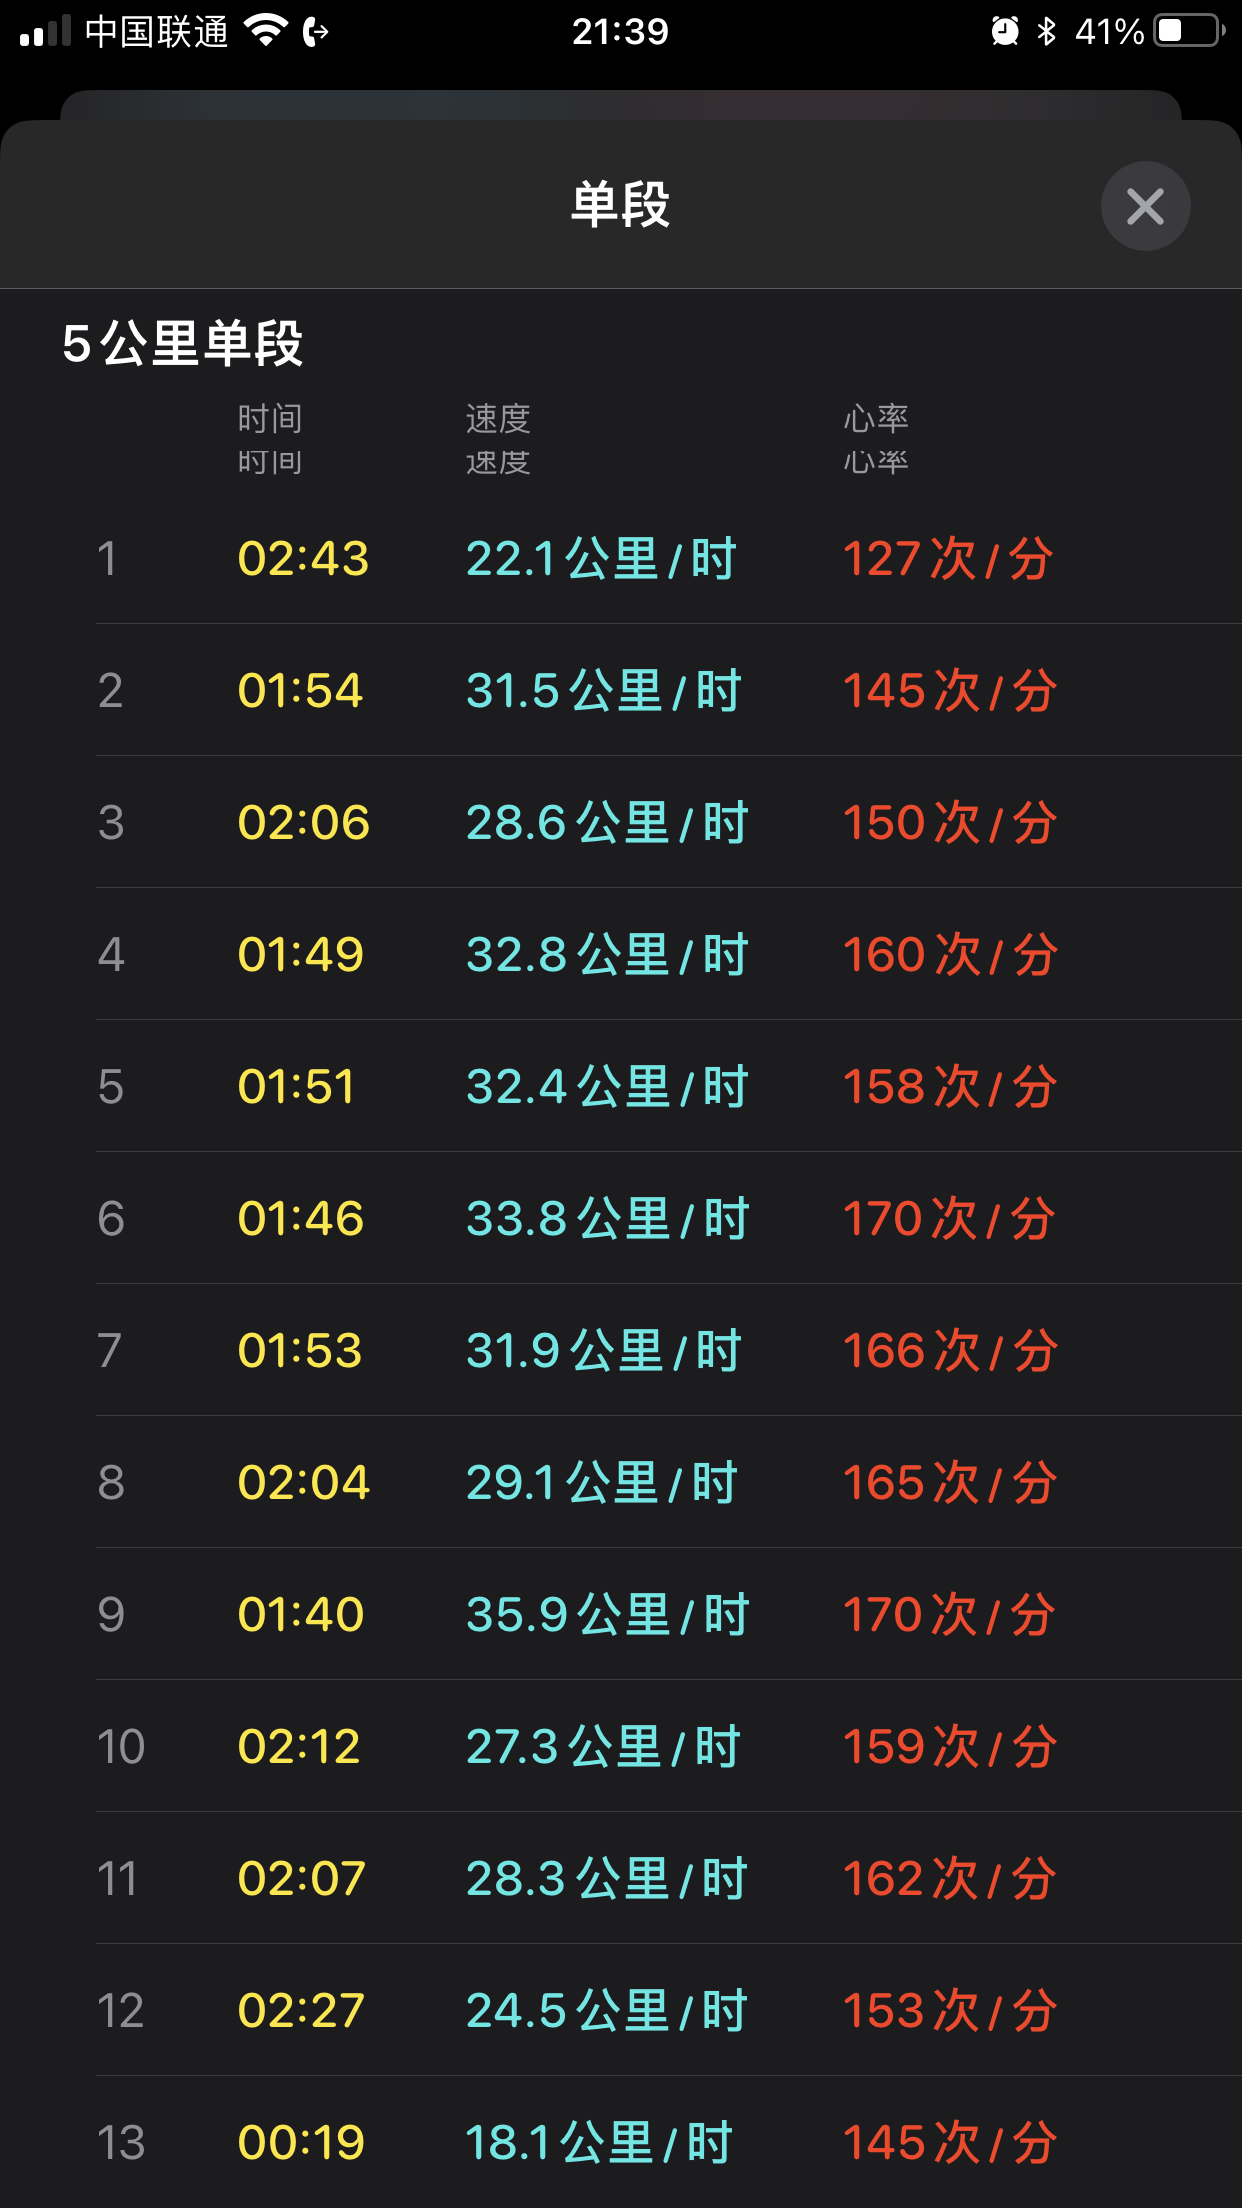1242x2208 pixels.
Task: Tap the Bluetooth status icon
Action: 1046,31
